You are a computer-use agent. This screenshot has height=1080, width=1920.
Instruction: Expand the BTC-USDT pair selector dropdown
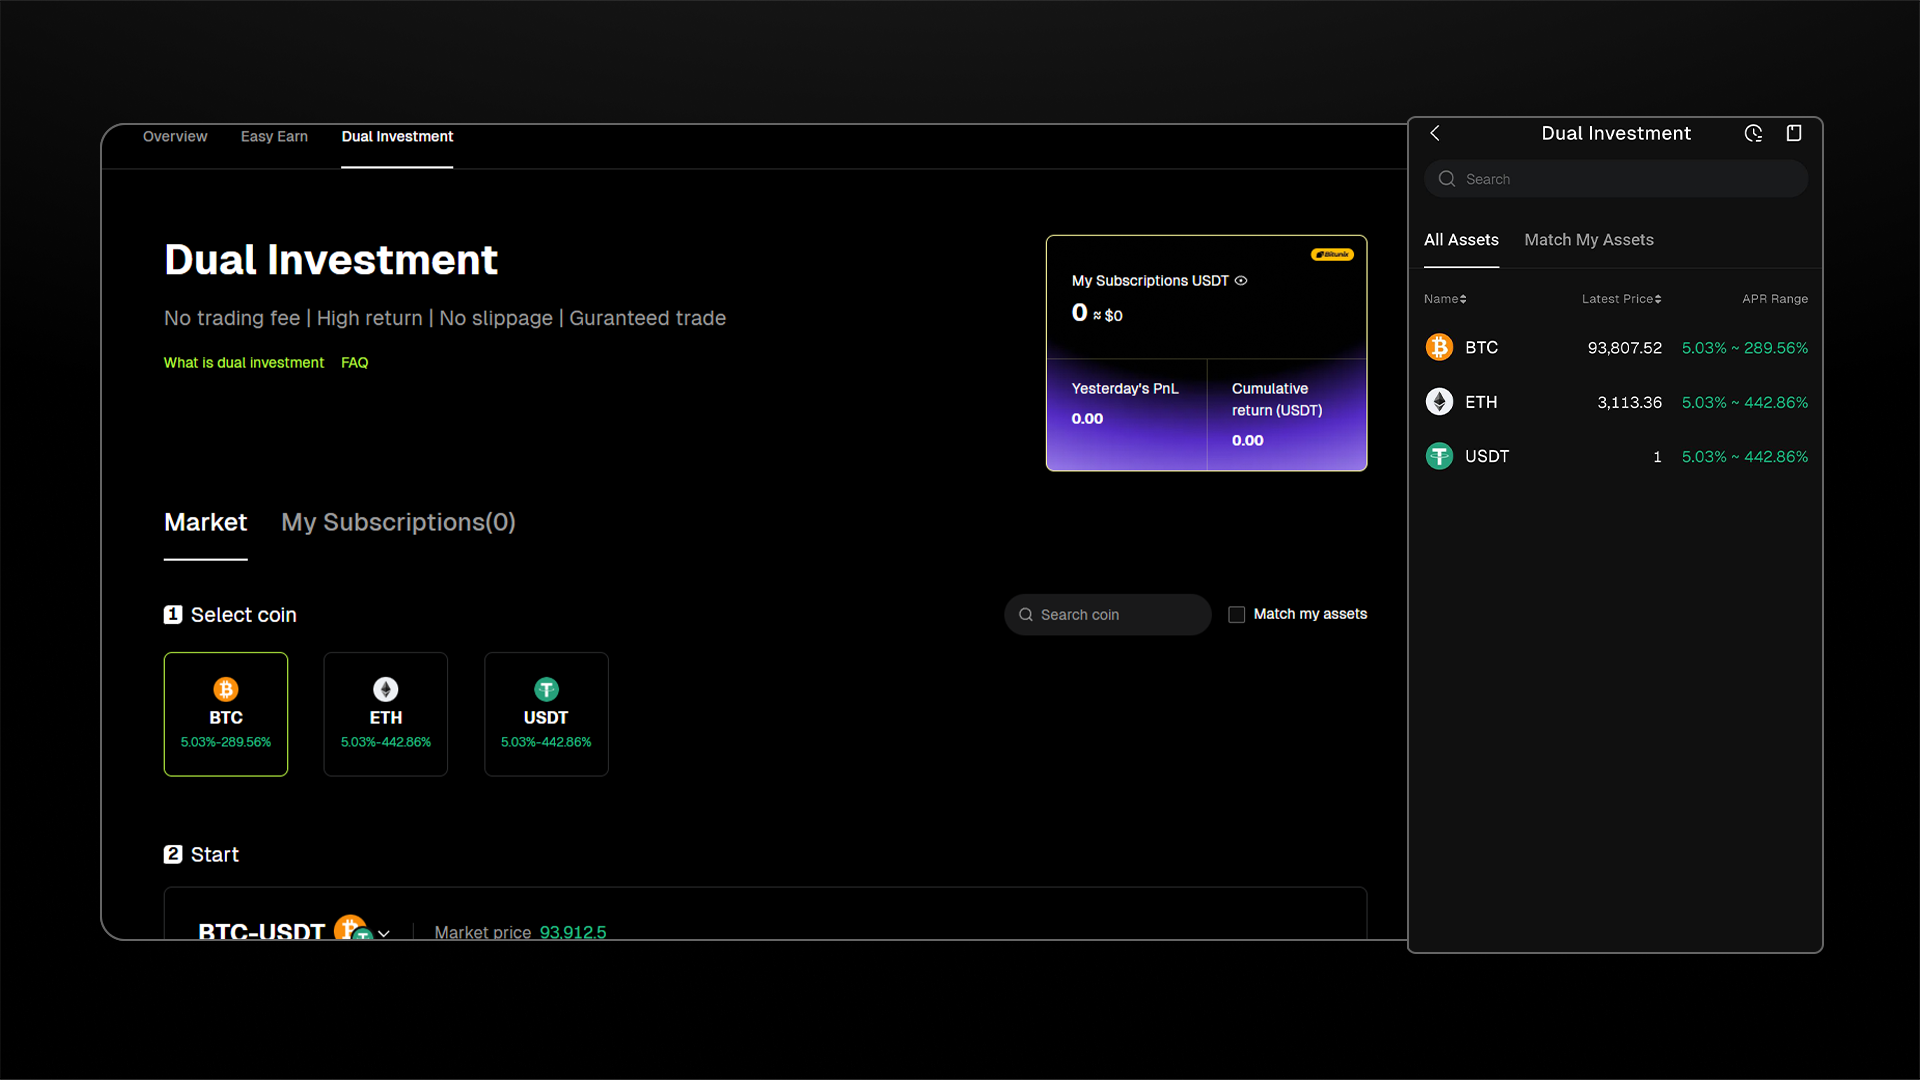(384, 932)
